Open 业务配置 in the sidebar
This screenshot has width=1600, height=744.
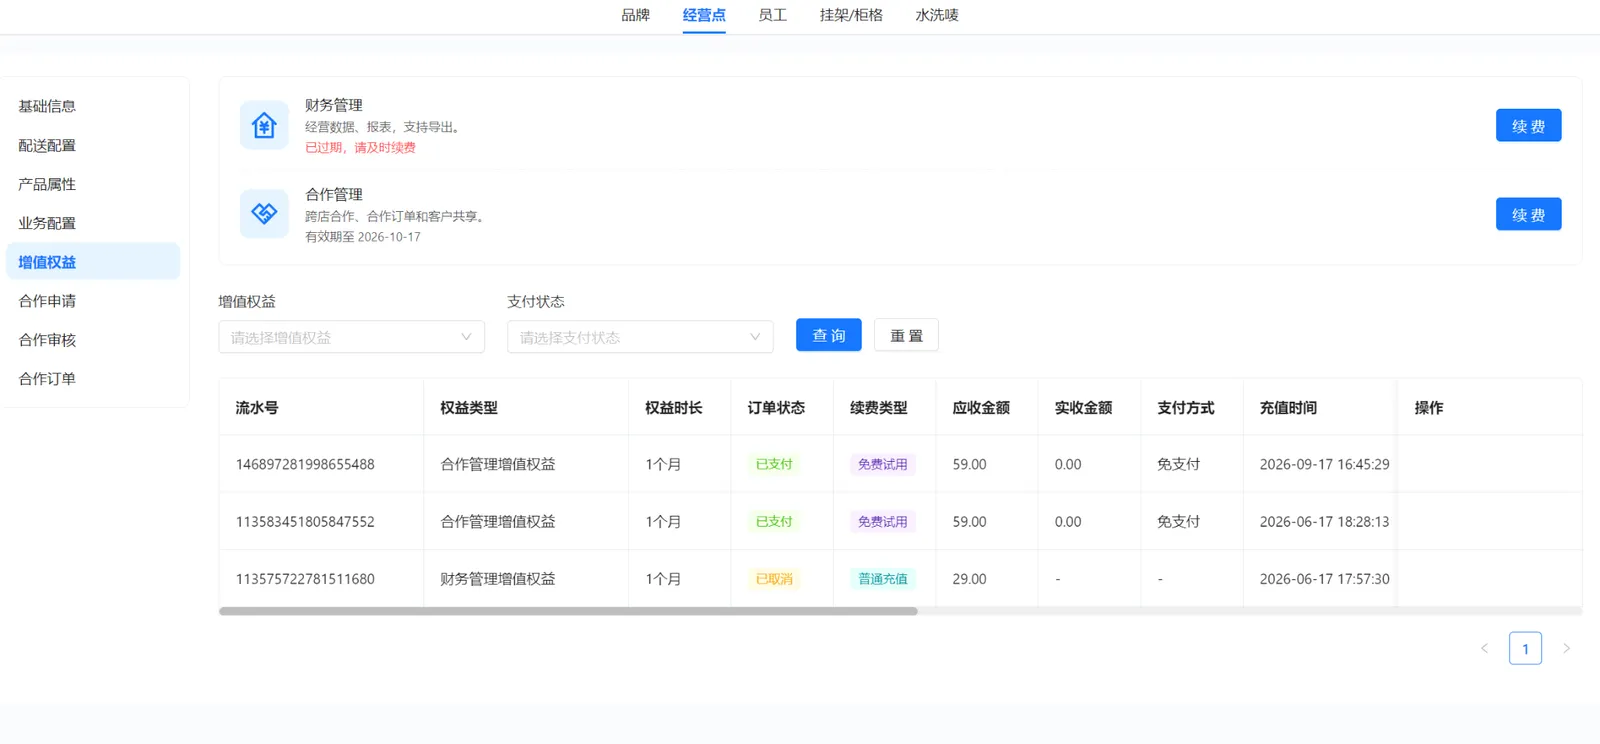pyautogui.click(x=93, y=223)
